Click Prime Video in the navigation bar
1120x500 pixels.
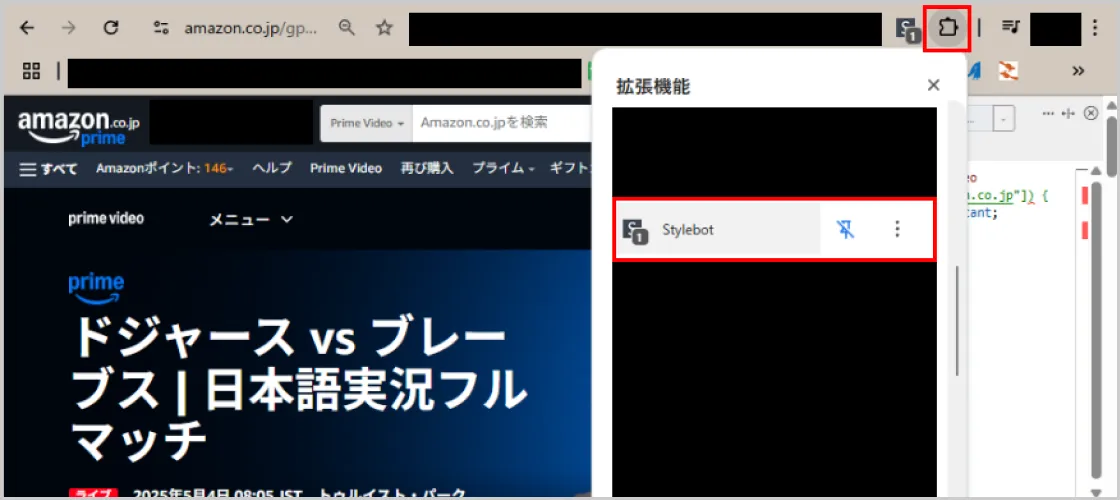[346, 169]
